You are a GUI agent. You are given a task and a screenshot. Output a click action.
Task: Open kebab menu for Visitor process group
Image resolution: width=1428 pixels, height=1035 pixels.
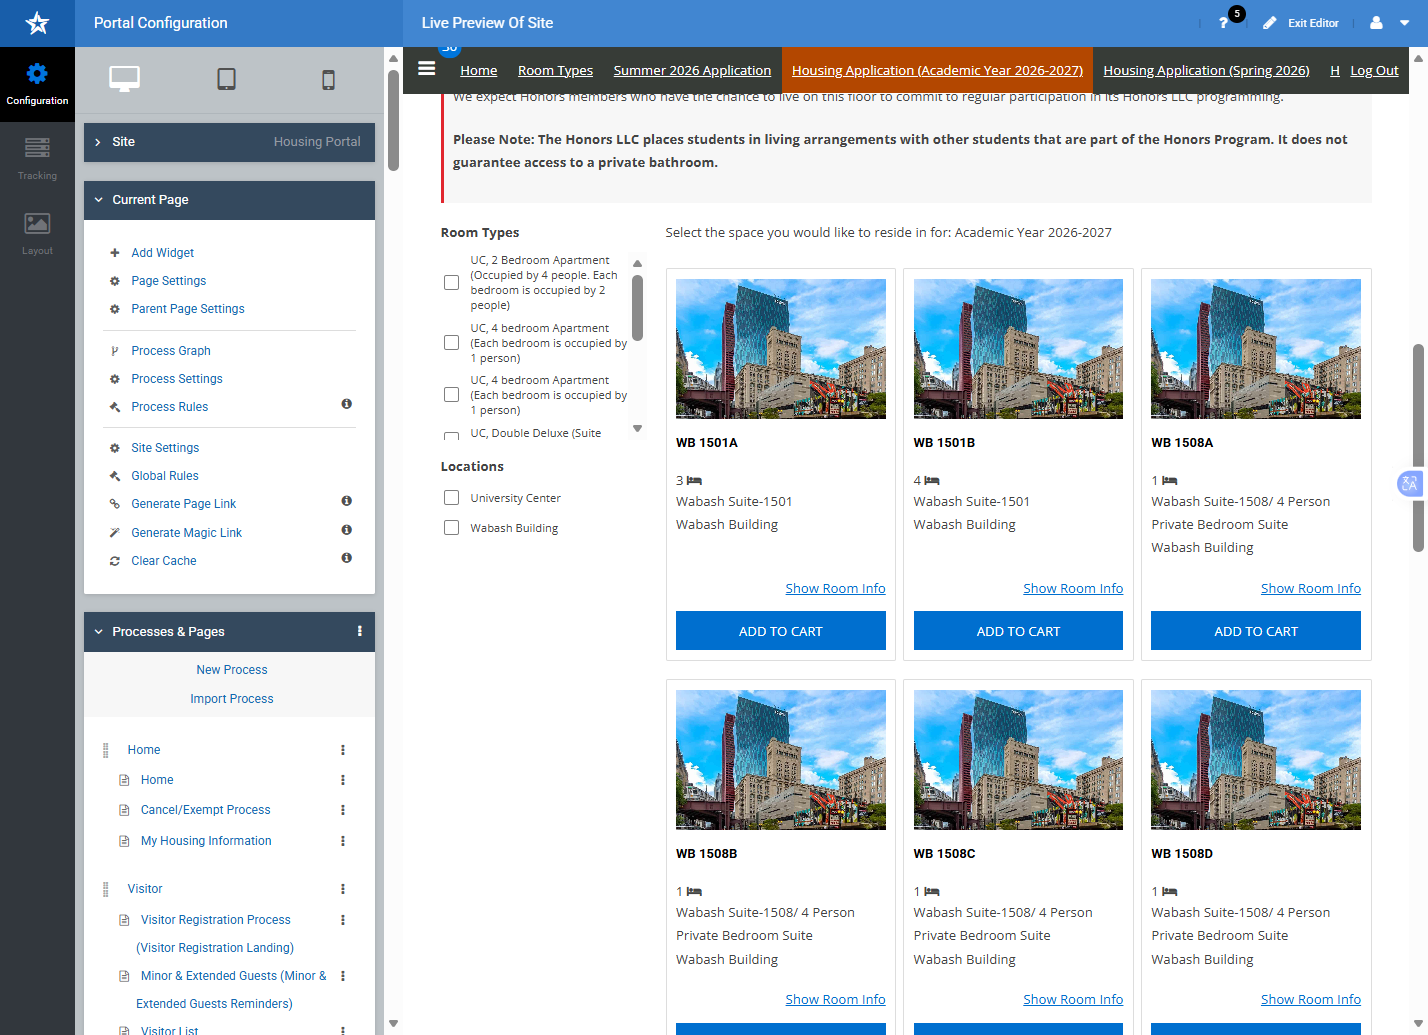tap(343, 889)
